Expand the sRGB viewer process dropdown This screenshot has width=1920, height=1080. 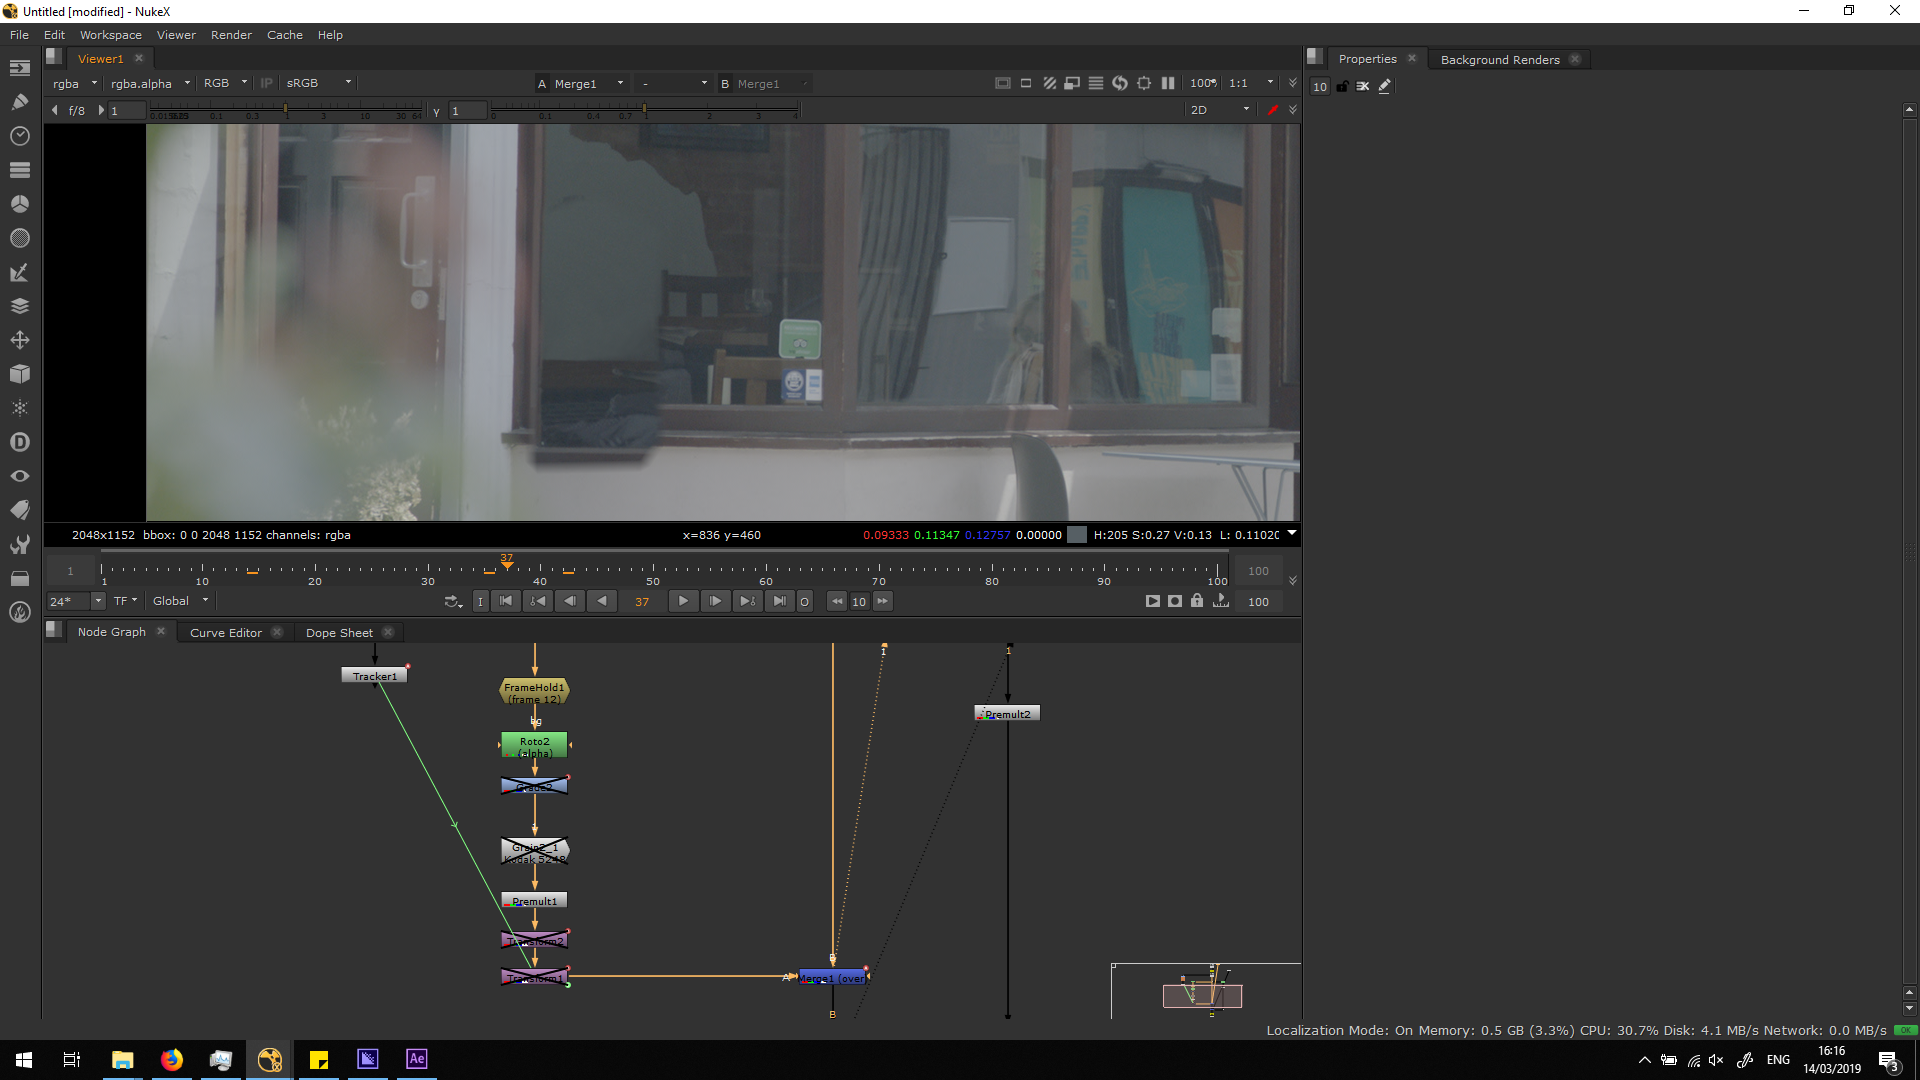(318, 83)
